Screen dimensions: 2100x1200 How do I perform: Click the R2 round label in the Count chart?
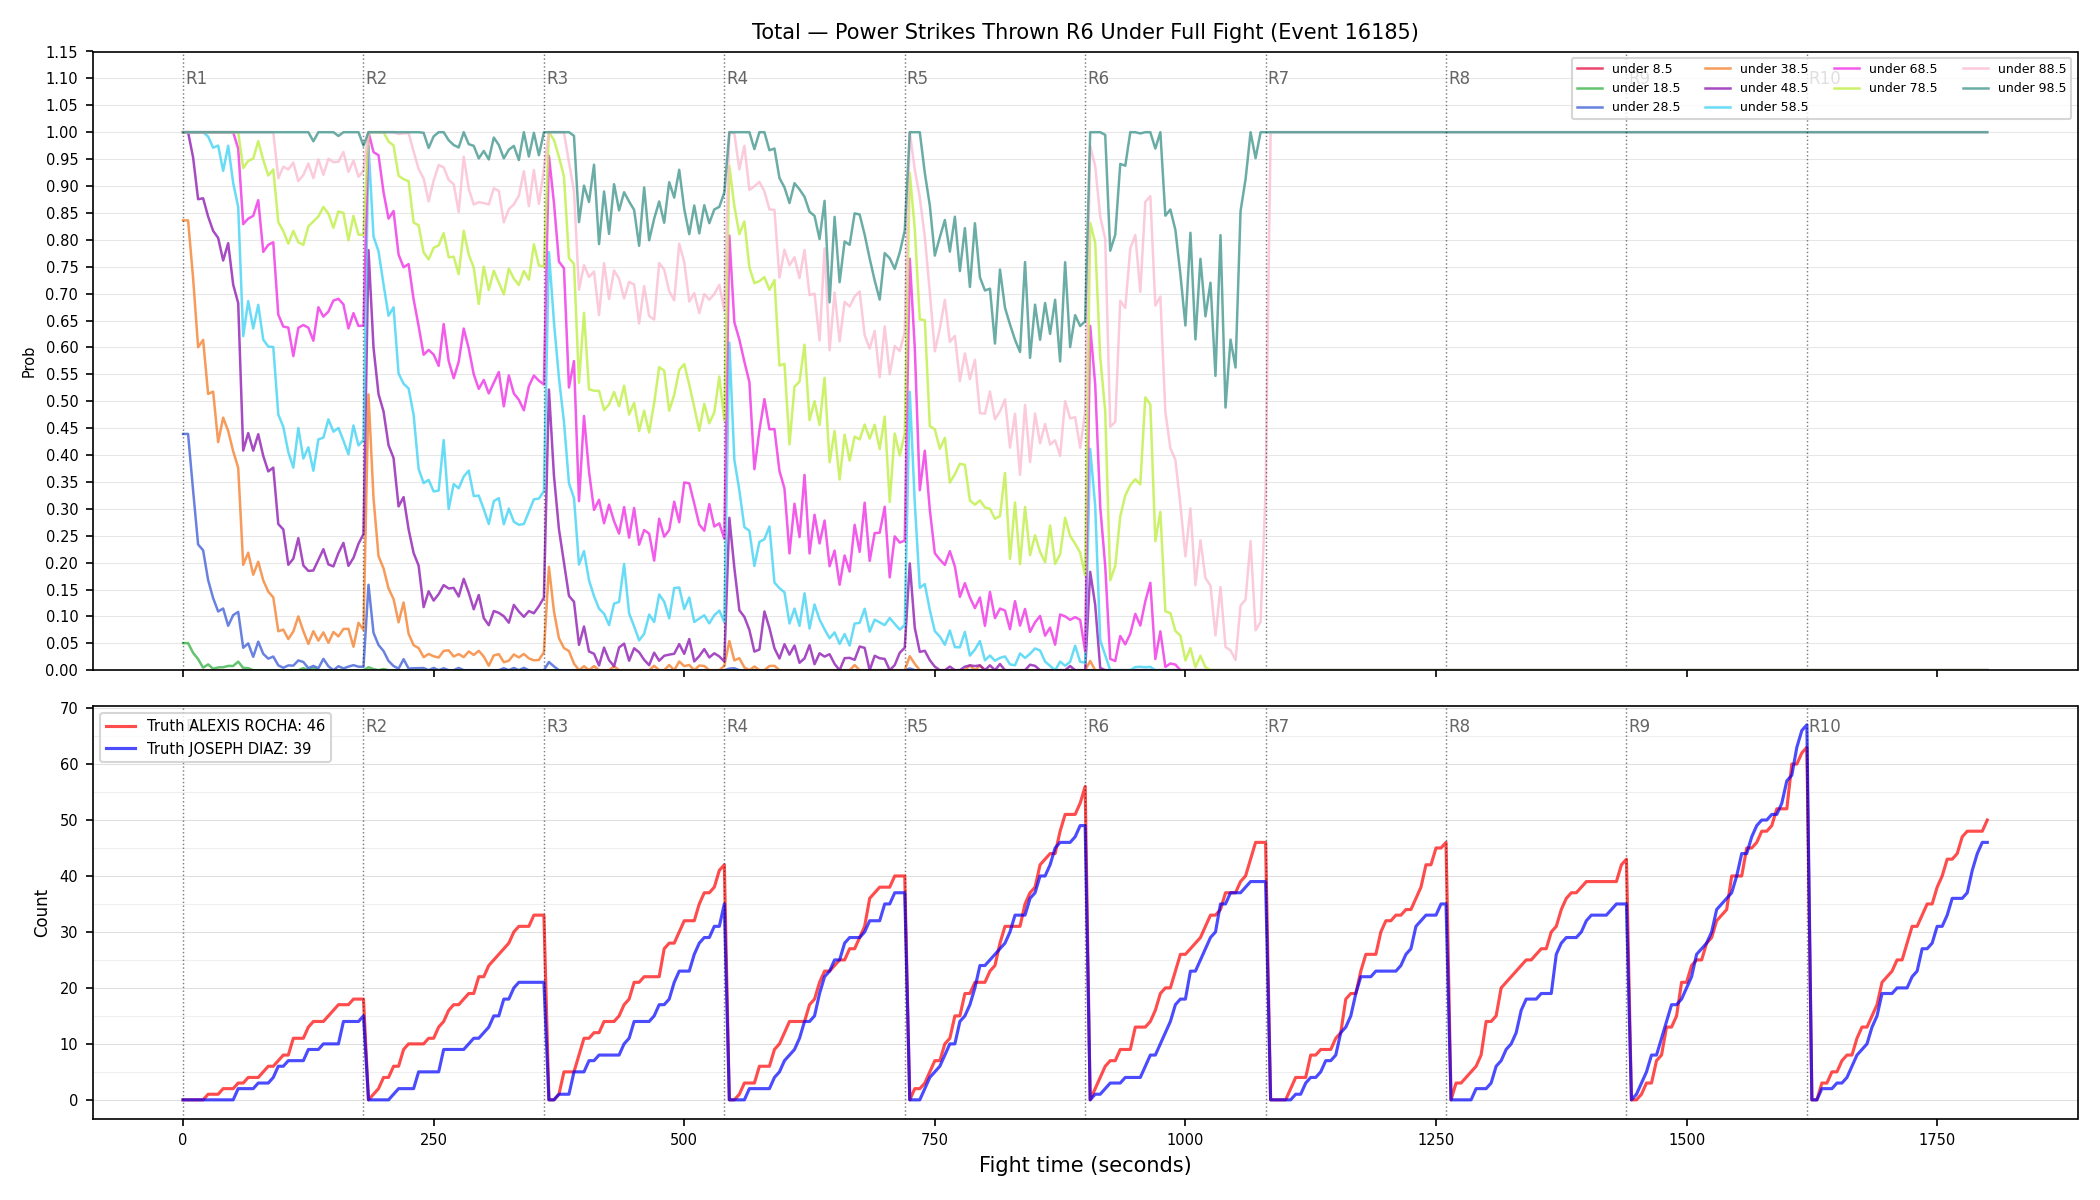pos(376,726)
